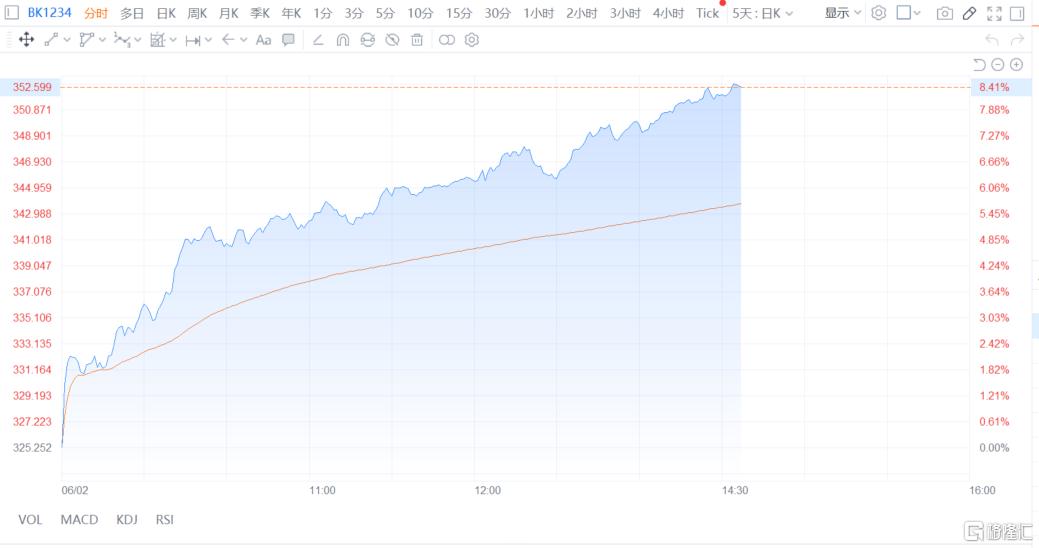
Task: Delete drawings with the trash icon
Action: 417,40
